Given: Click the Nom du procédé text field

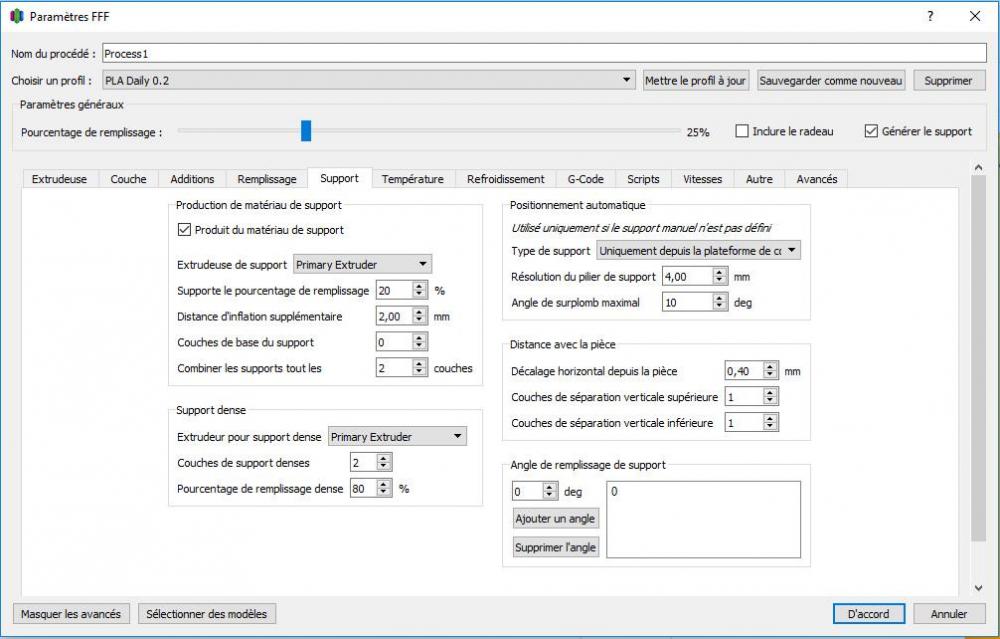Looking at the screenshot, I should click(x=544, y=54).
